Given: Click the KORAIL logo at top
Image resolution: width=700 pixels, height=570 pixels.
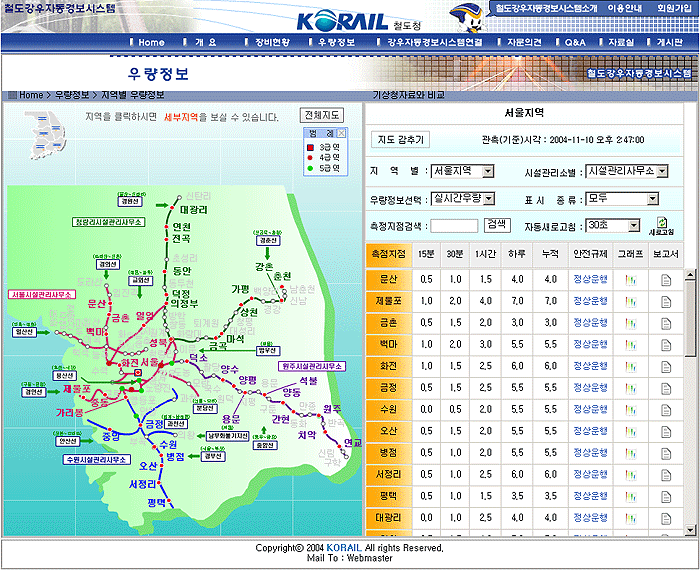Looking at the screenshot, I should click(x=337, y=19).
